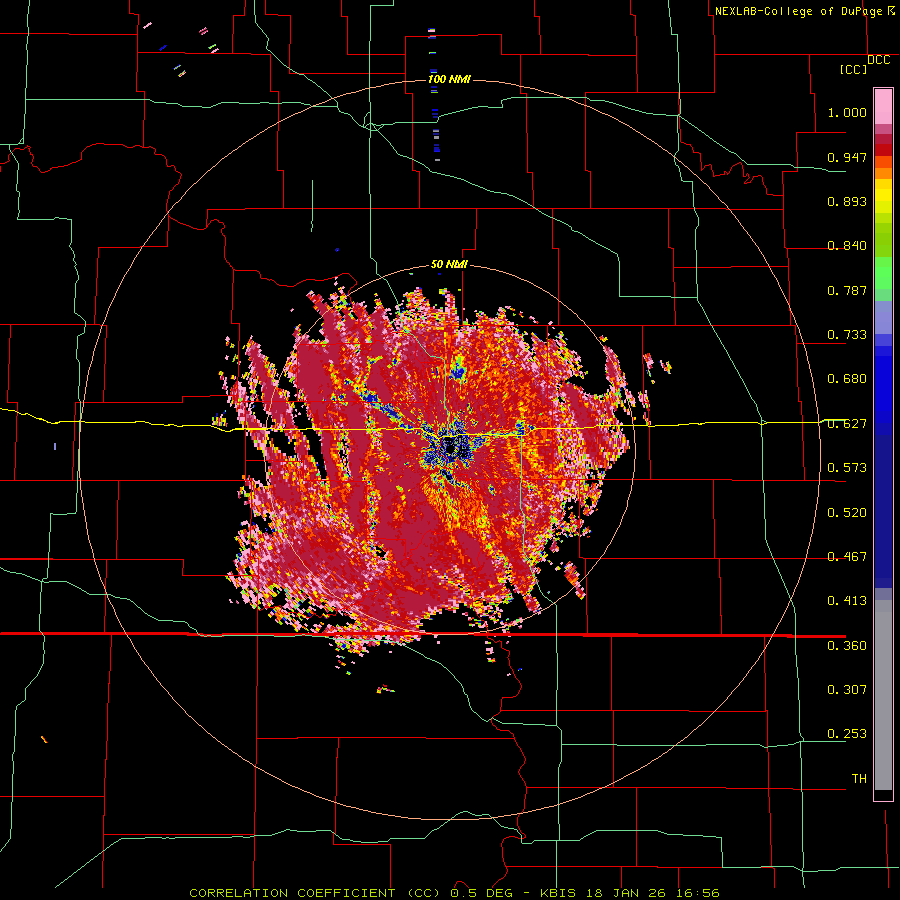The height and width of the screenshot is (900, 900).
Task: Select the 0.573 scale value
Action: 847,468
